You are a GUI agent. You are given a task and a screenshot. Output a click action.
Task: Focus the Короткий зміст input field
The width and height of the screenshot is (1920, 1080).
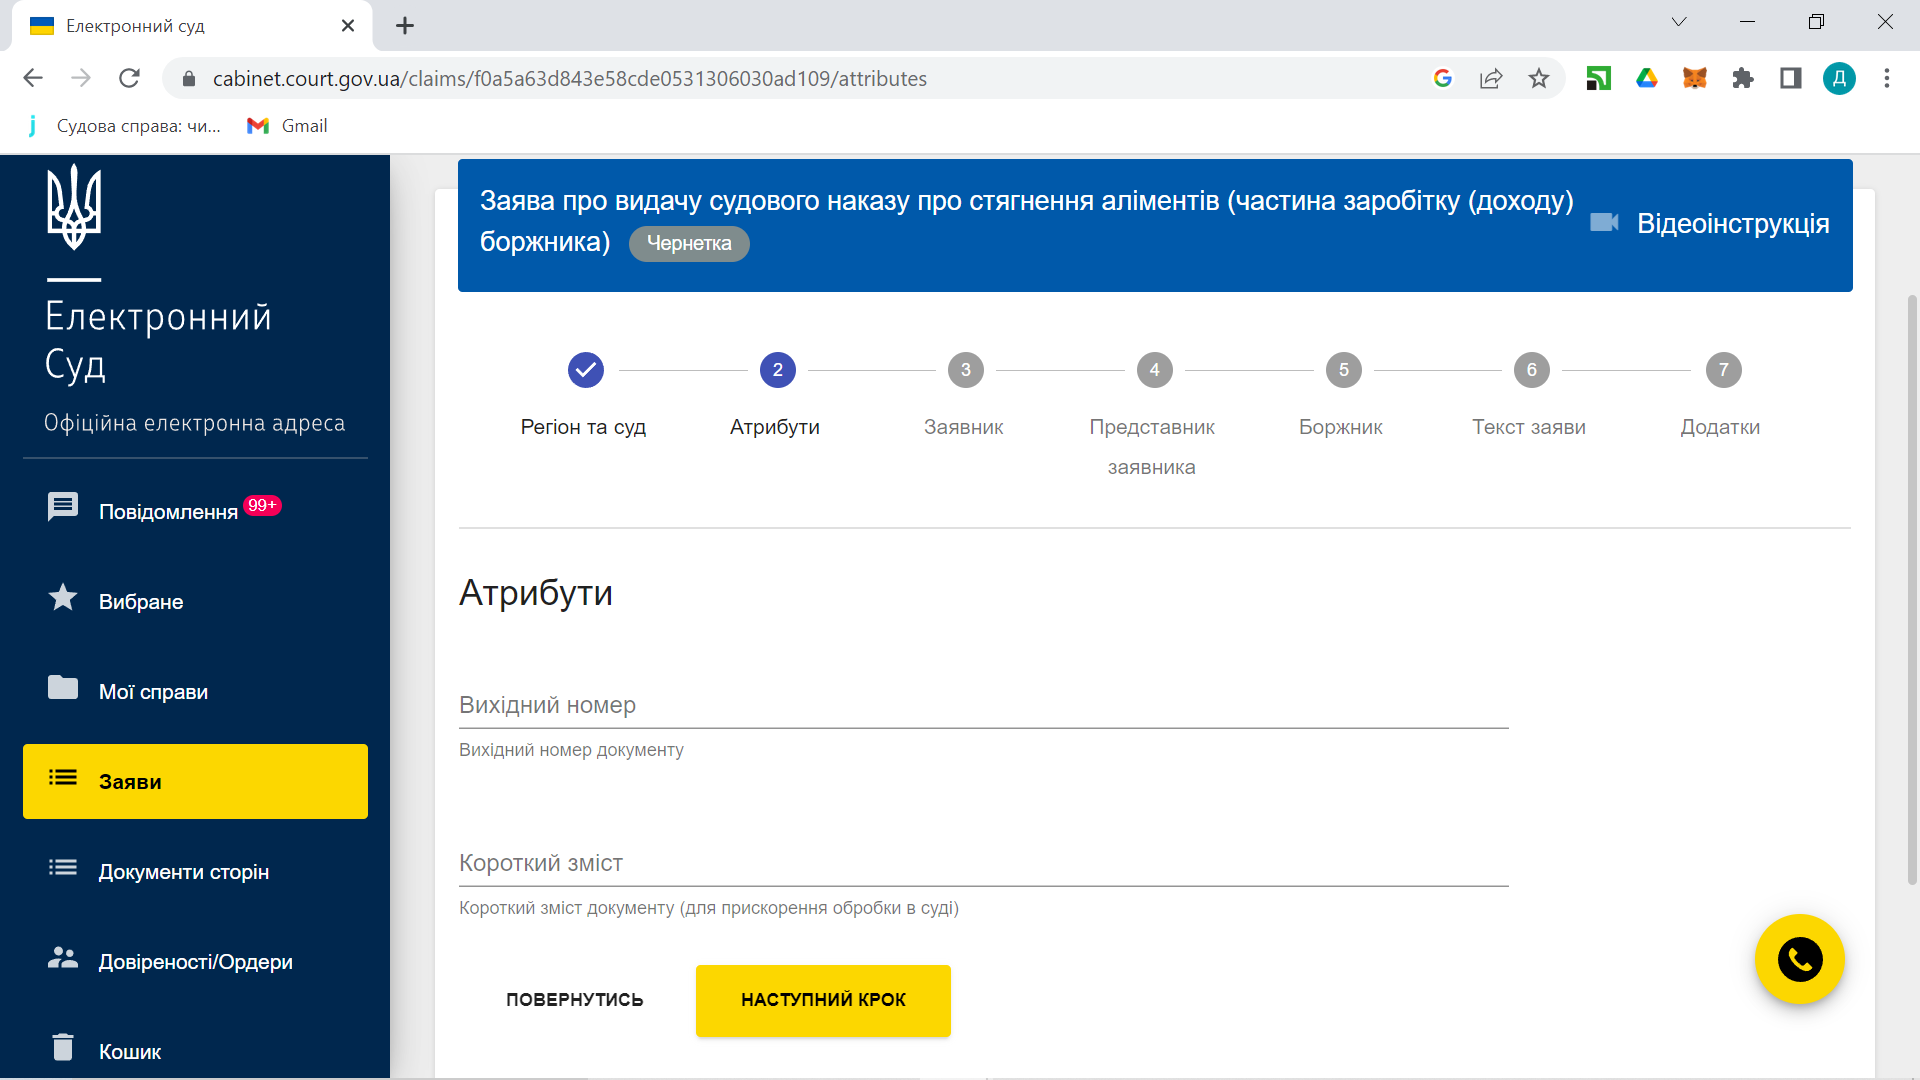click(x=982, y=864)
